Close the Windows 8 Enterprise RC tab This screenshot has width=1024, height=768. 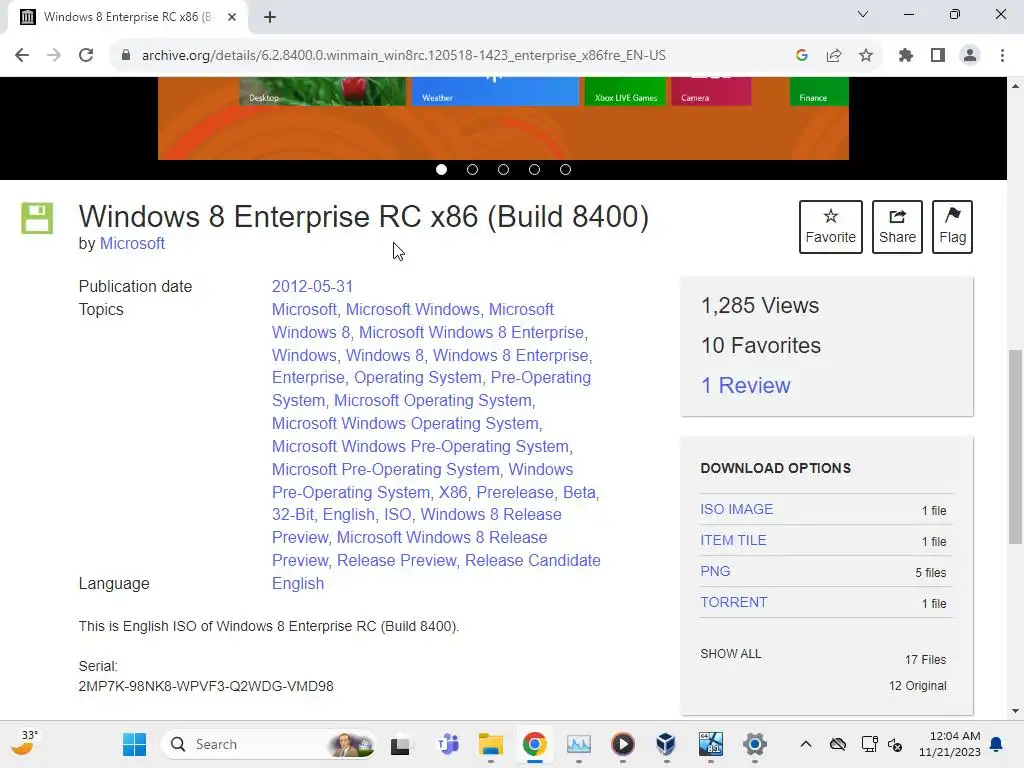232,17
